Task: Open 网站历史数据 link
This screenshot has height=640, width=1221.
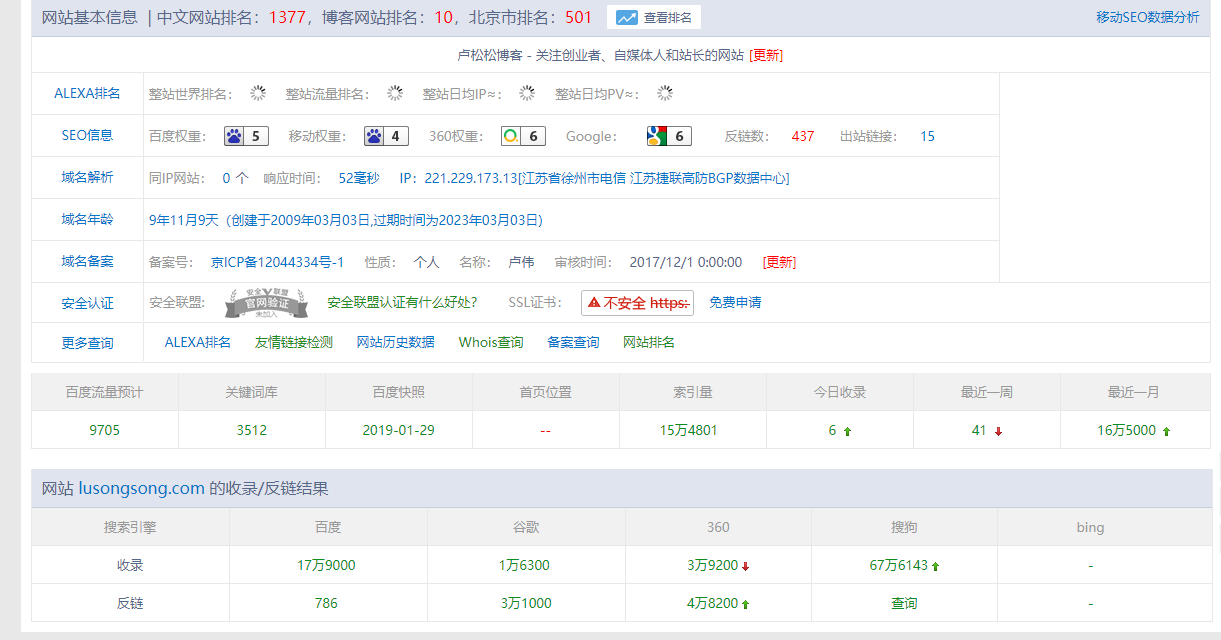Action: pyautogui.click(x=396, y=342)
